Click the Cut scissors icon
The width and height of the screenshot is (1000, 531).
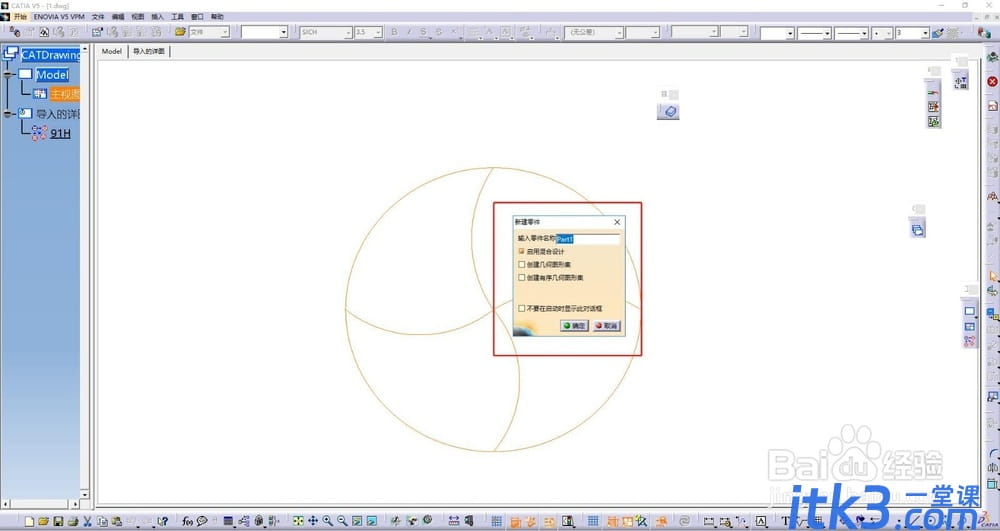coord(87,521)
